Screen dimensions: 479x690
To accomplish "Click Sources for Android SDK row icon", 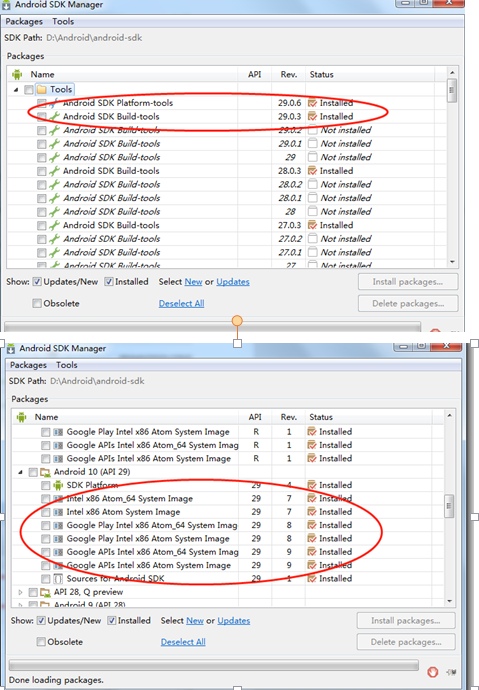I will pos(58,579).
